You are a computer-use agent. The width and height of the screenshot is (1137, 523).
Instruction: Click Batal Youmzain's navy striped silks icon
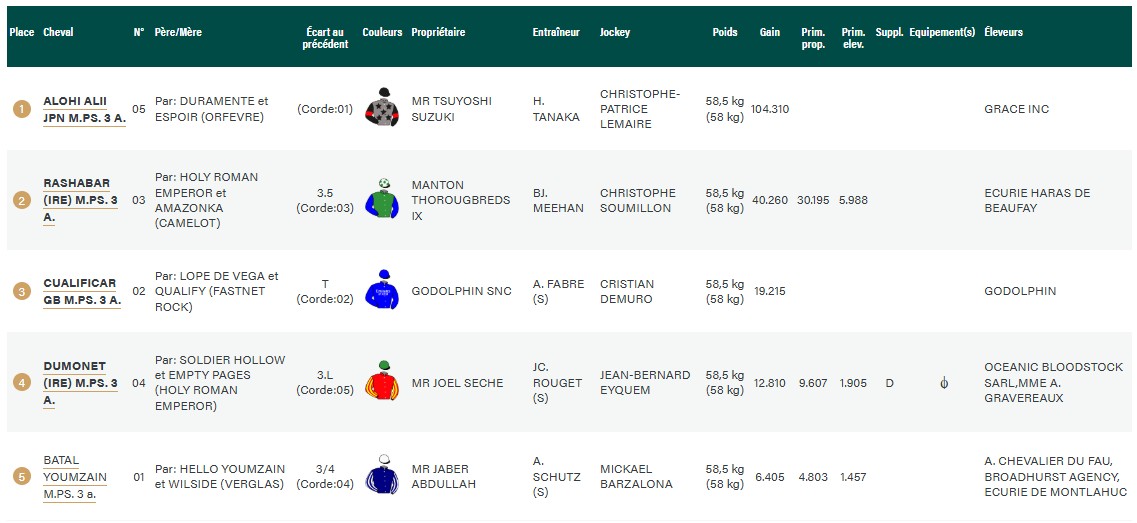coord(382,475)
